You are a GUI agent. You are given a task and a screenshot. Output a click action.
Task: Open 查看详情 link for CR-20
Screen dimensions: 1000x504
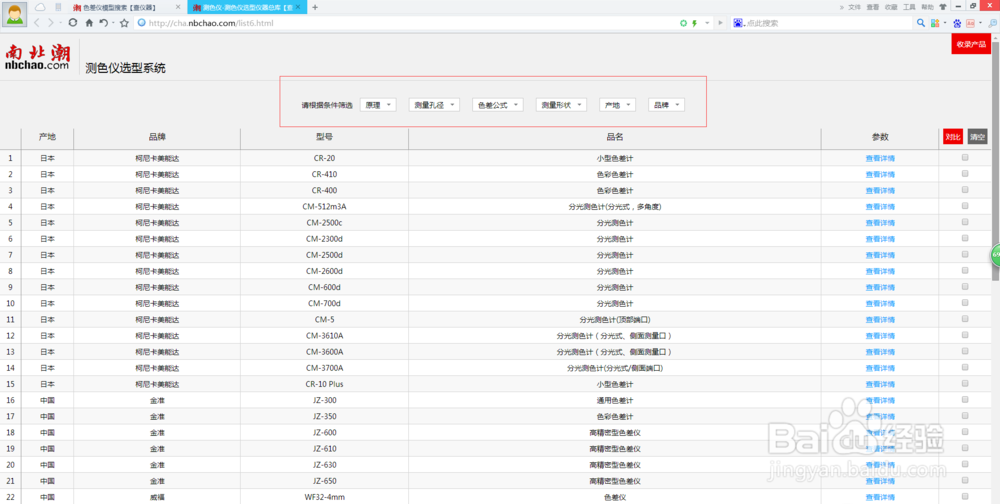[879, 158]
